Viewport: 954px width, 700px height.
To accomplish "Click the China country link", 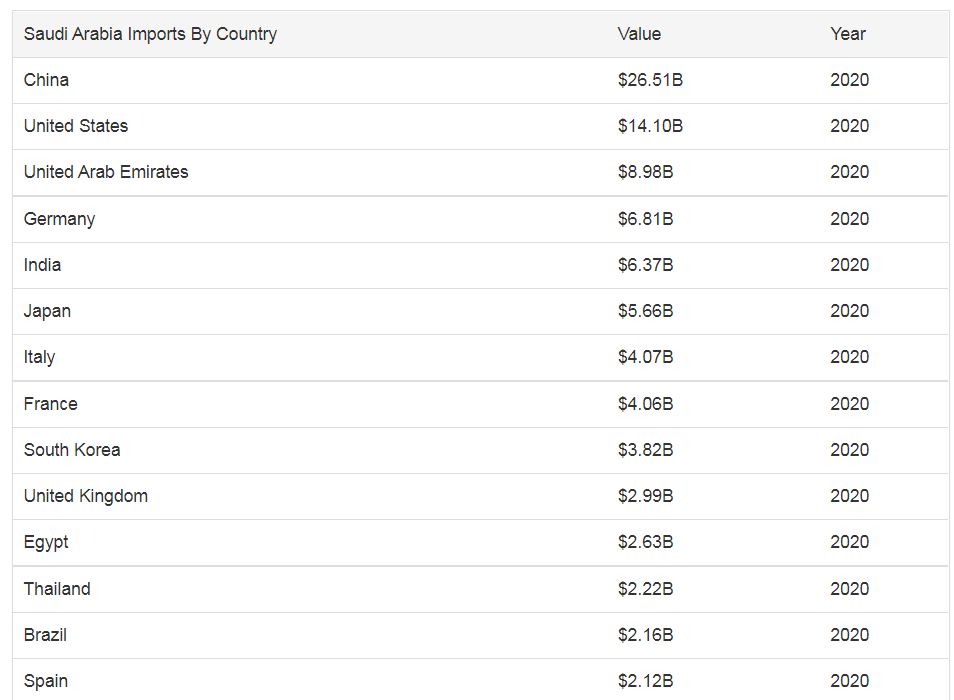I will pyautogui.click(x=46, y=80).
